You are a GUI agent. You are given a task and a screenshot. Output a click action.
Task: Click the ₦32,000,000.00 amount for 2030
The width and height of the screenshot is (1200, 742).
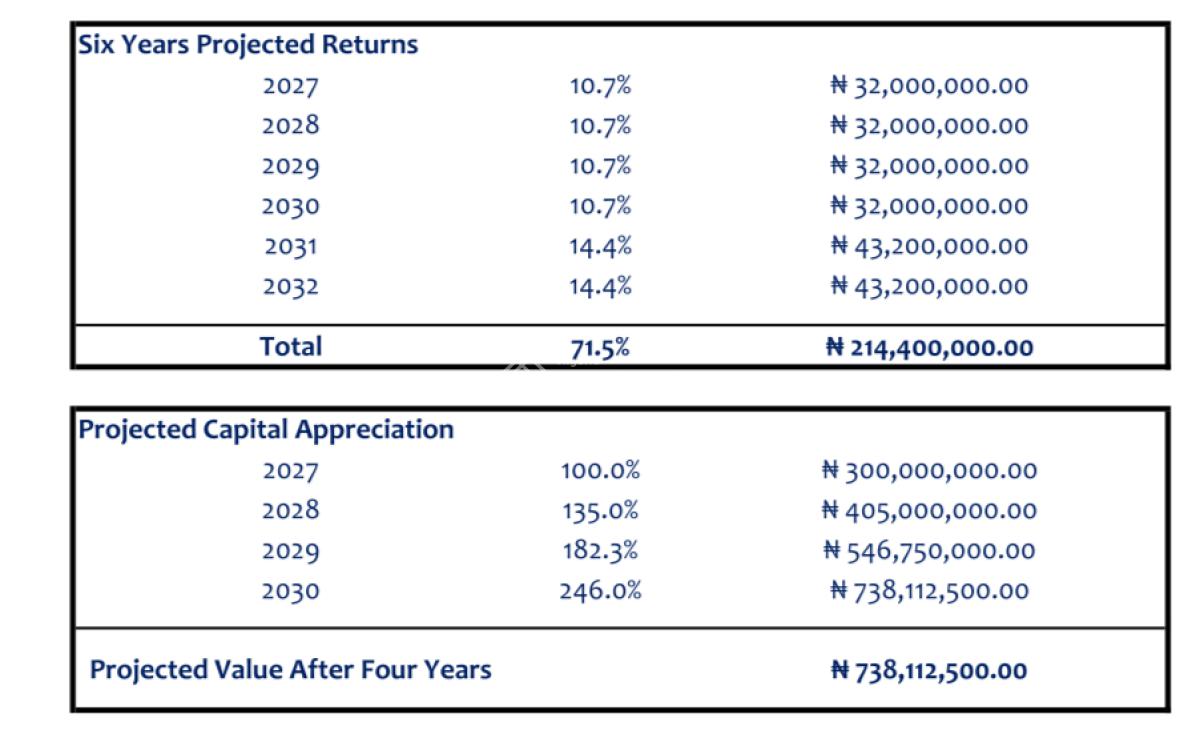pyautogui.click(x=930, y=206)
